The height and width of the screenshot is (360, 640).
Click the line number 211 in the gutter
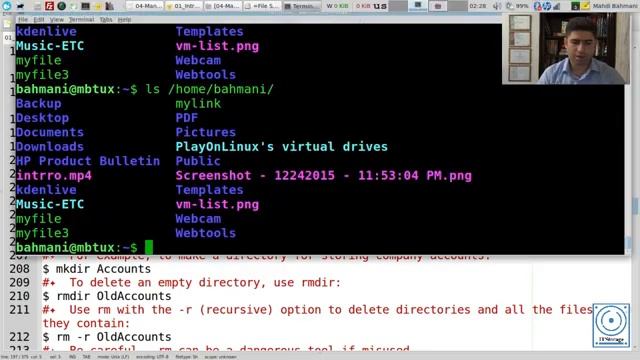(x=19, y=310)
